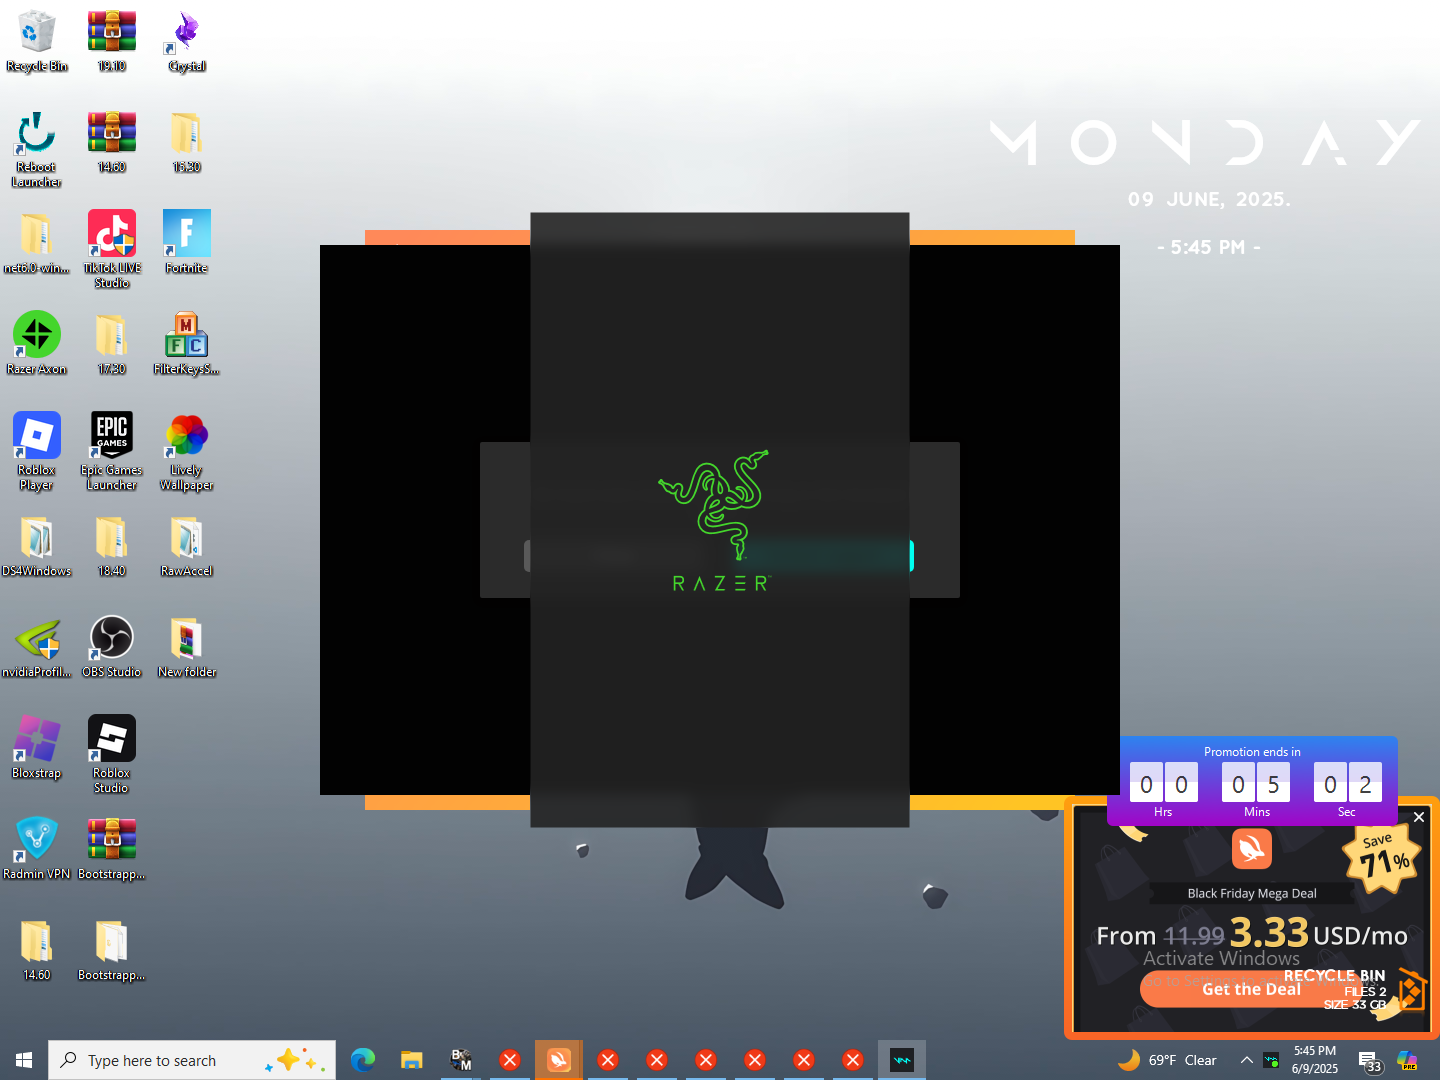Switch to the Razer app taskbar button
The width and height of the screenshot is (1440, 1080).
(x=902, y=1060)
